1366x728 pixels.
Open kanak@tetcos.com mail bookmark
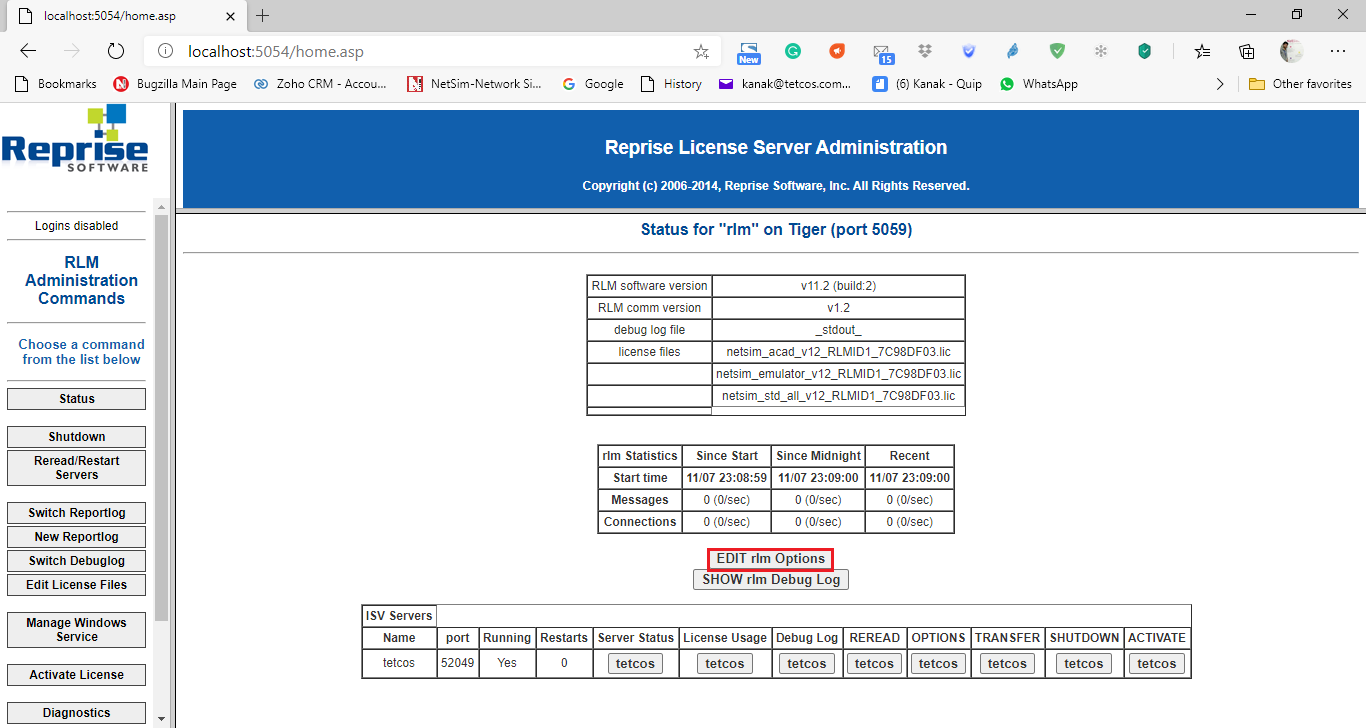[x=785, y=84]
